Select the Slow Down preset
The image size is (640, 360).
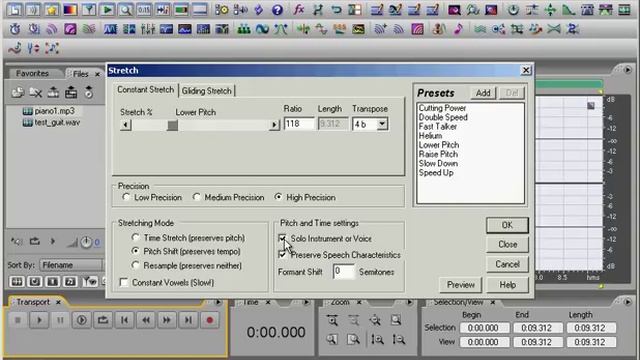(438, 163)
